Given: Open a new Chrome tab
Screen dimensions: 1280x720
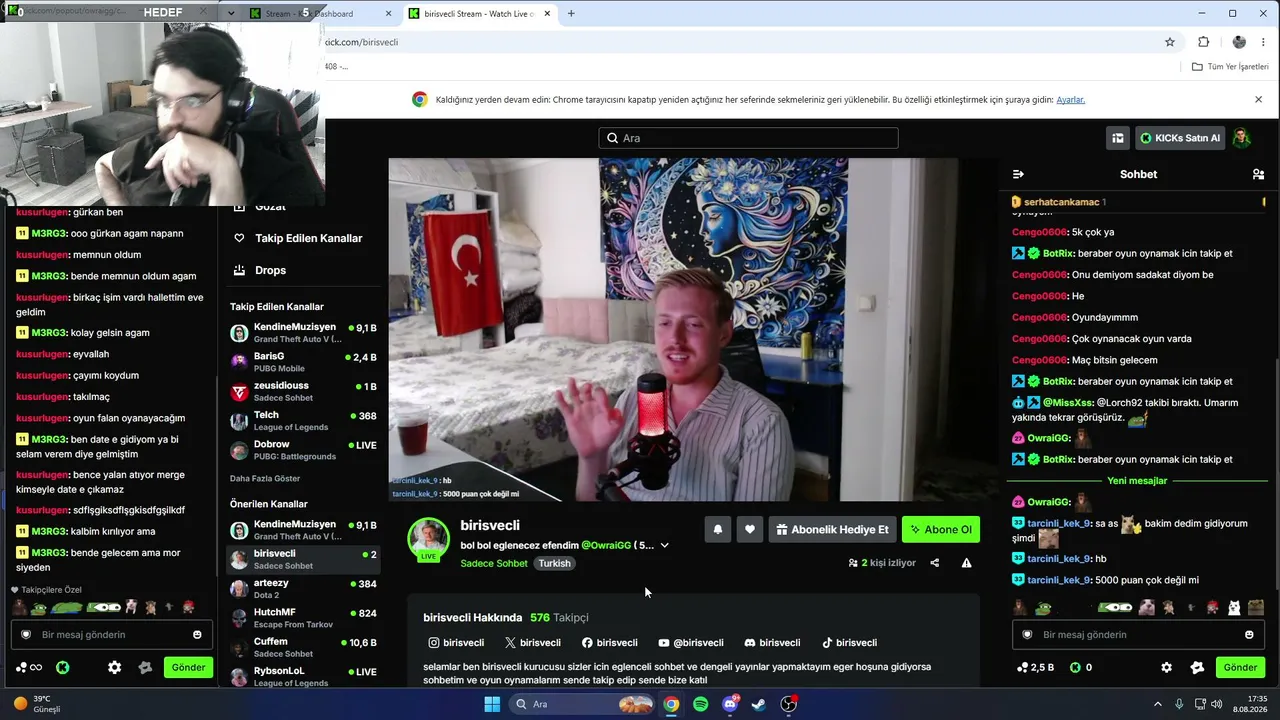Looking at the screenshot, I should [x=571, y=14].
